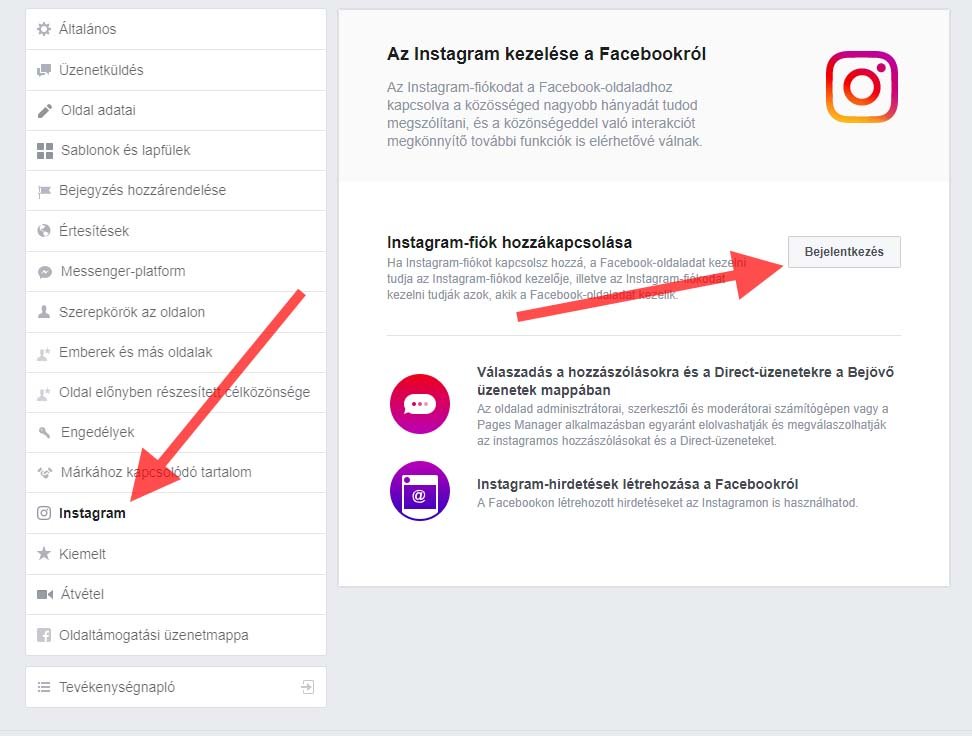Image resolution: width=972 pixels, height=736 pixels.
Task: Click the Bejelentkezés button
Action: [844, 252]
